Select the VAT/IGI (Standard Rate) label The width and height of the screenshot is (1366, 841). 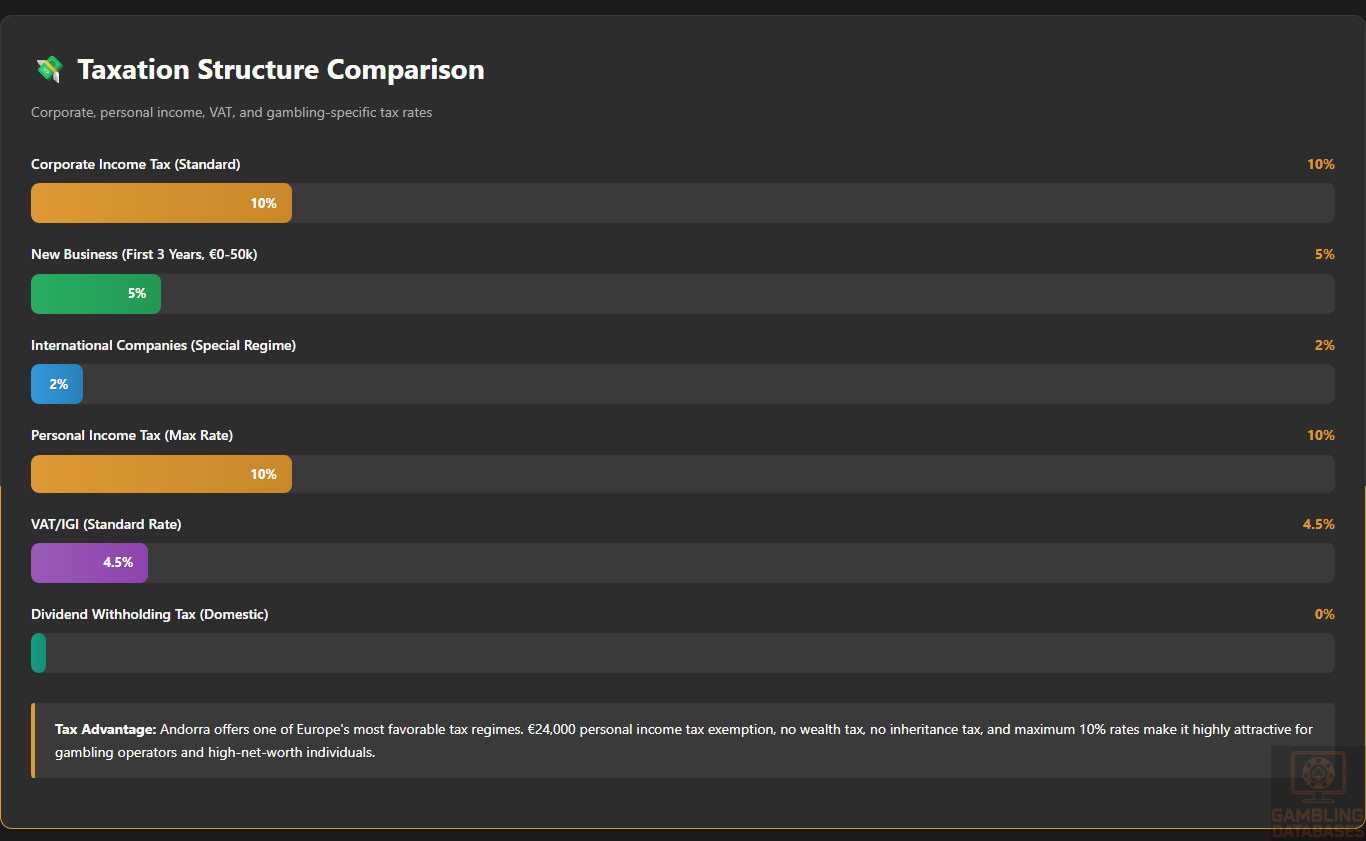coord(106,524)
